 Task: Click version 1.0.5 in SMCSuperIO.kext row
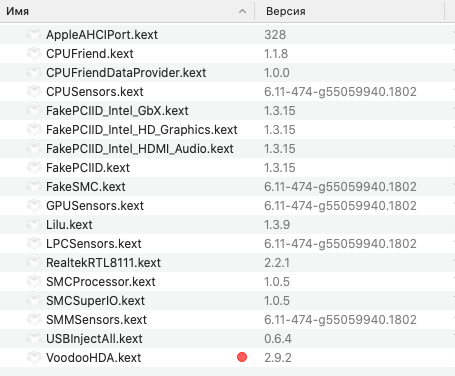tap(277, 301)
